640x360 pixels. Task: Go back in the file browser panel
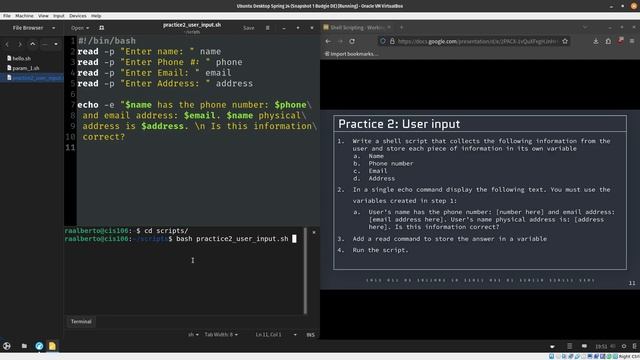7,44
